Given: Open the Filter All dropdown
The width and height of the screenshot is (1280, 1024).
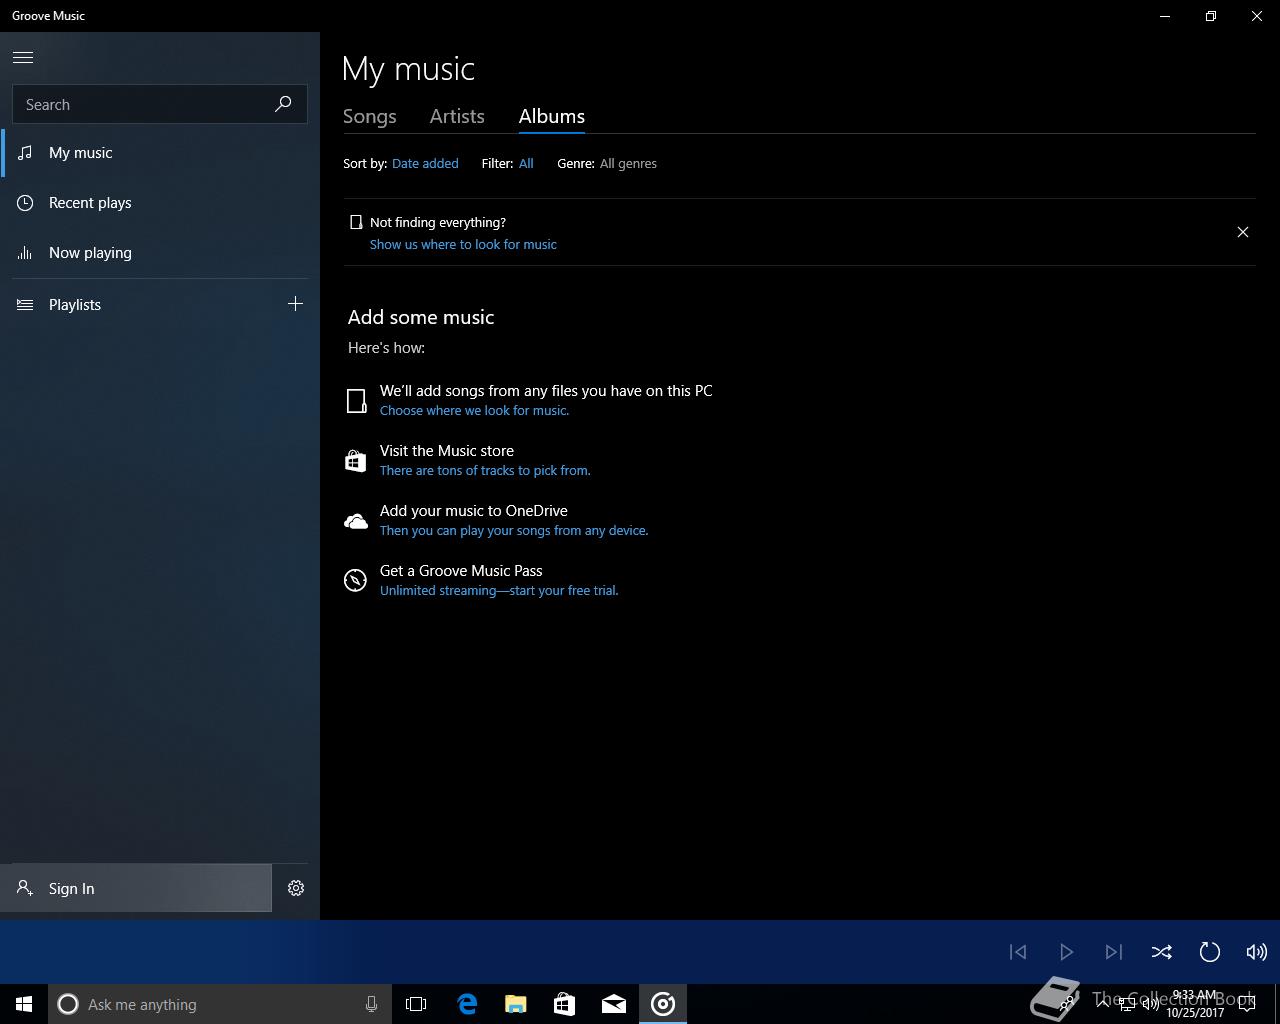Looking at the screenshot, I should (526, 163).
